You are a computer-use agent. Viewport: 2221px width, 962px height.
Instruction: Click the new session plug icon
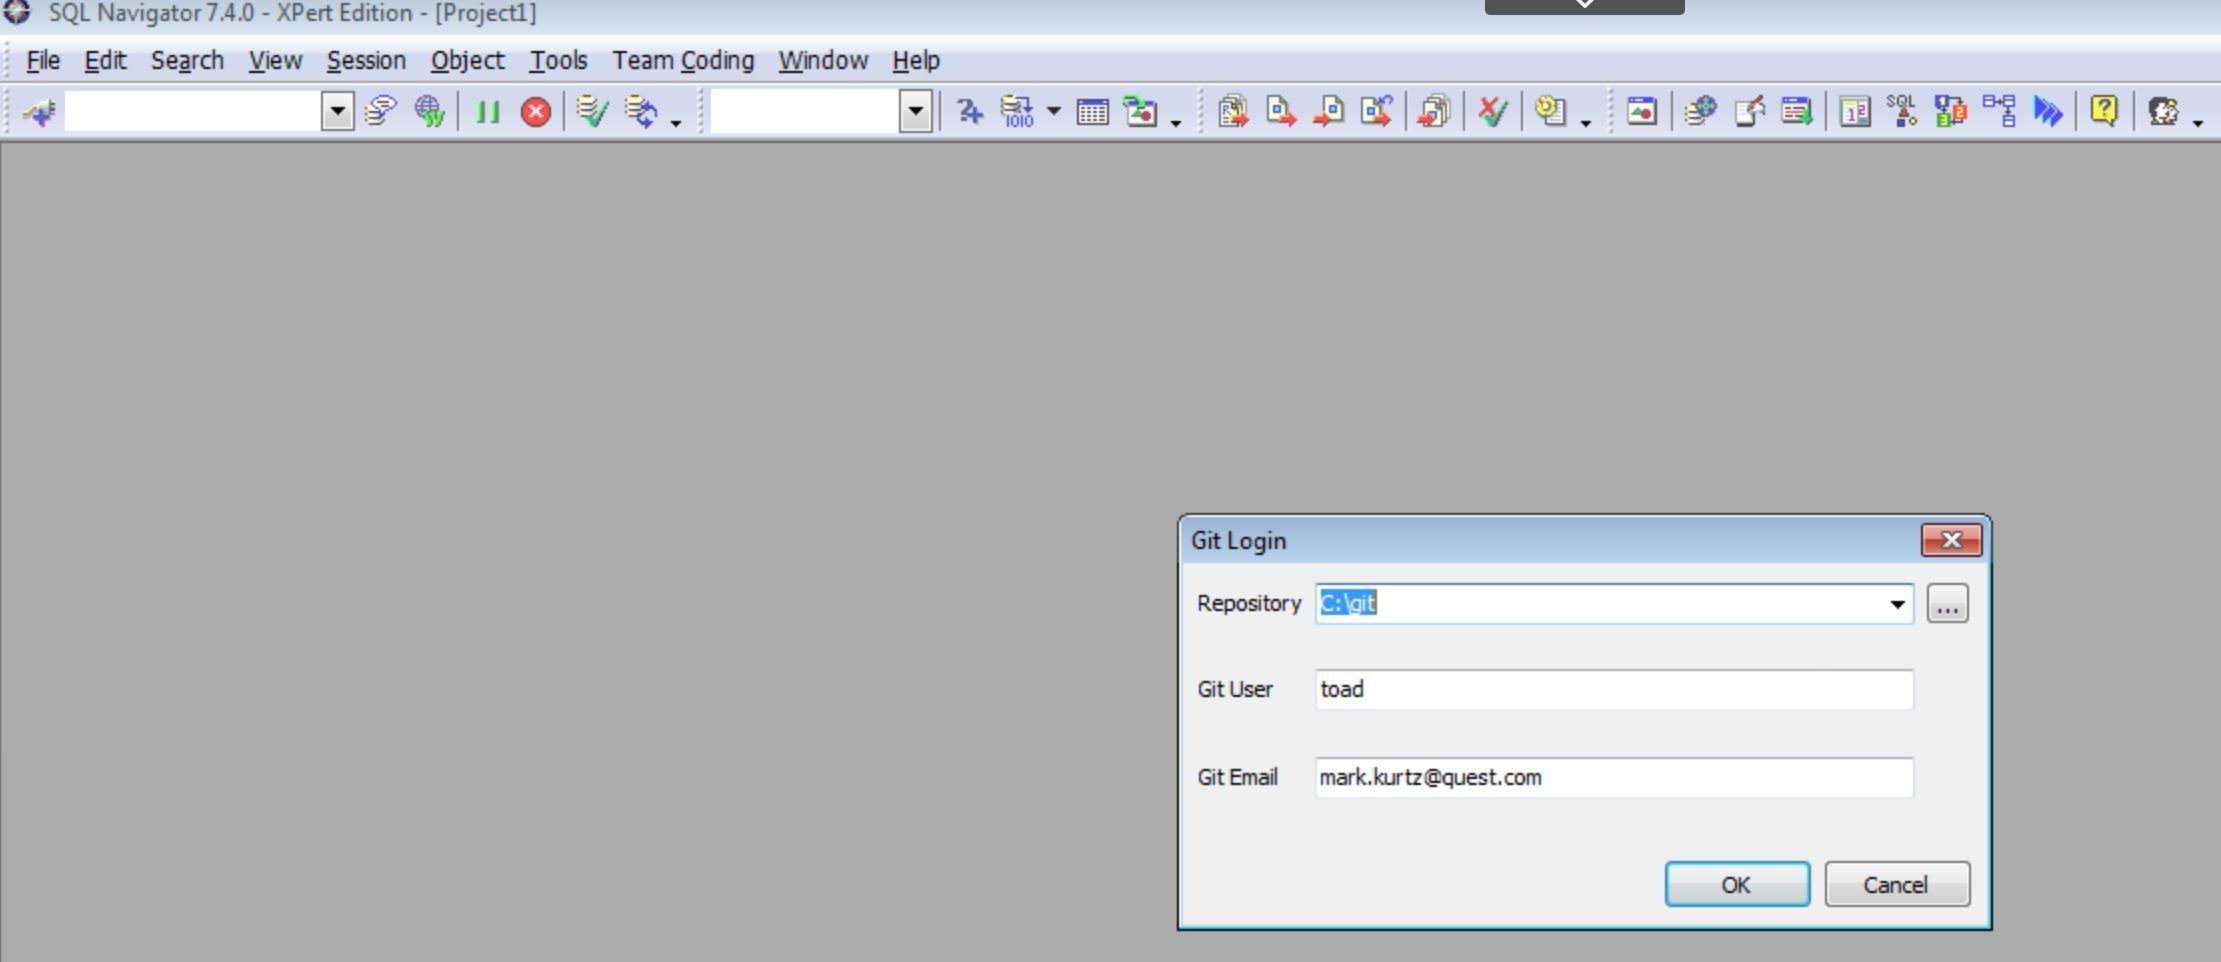pyautogui.click(x=40, y=111)
